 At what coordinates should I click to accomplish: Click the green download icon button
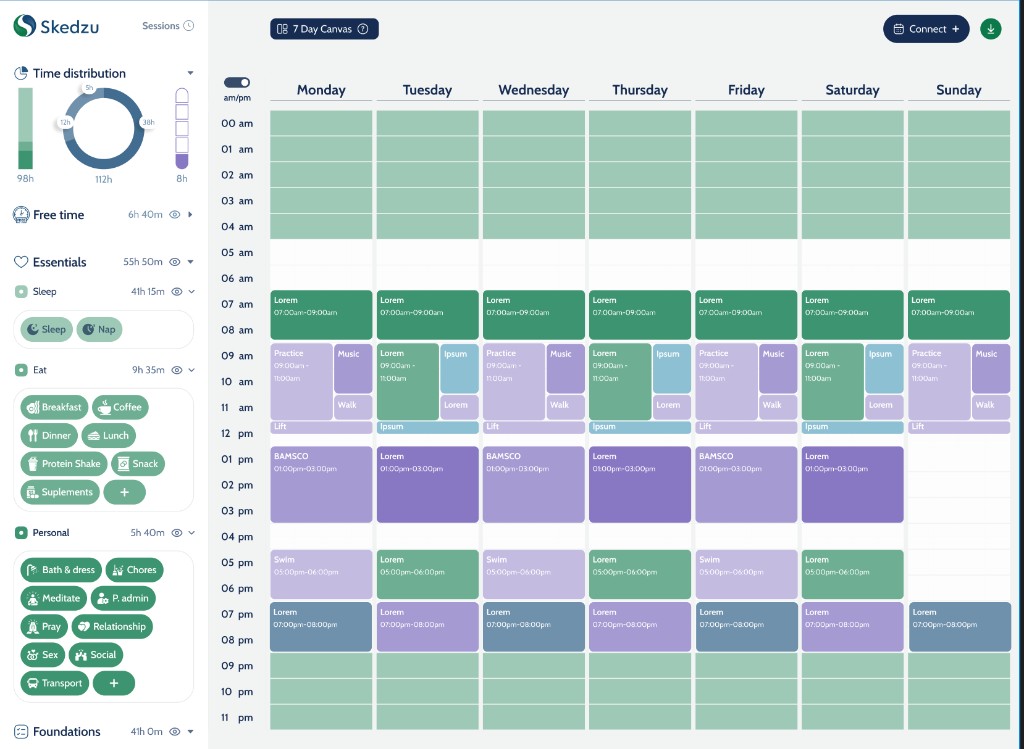click(991, 29)
